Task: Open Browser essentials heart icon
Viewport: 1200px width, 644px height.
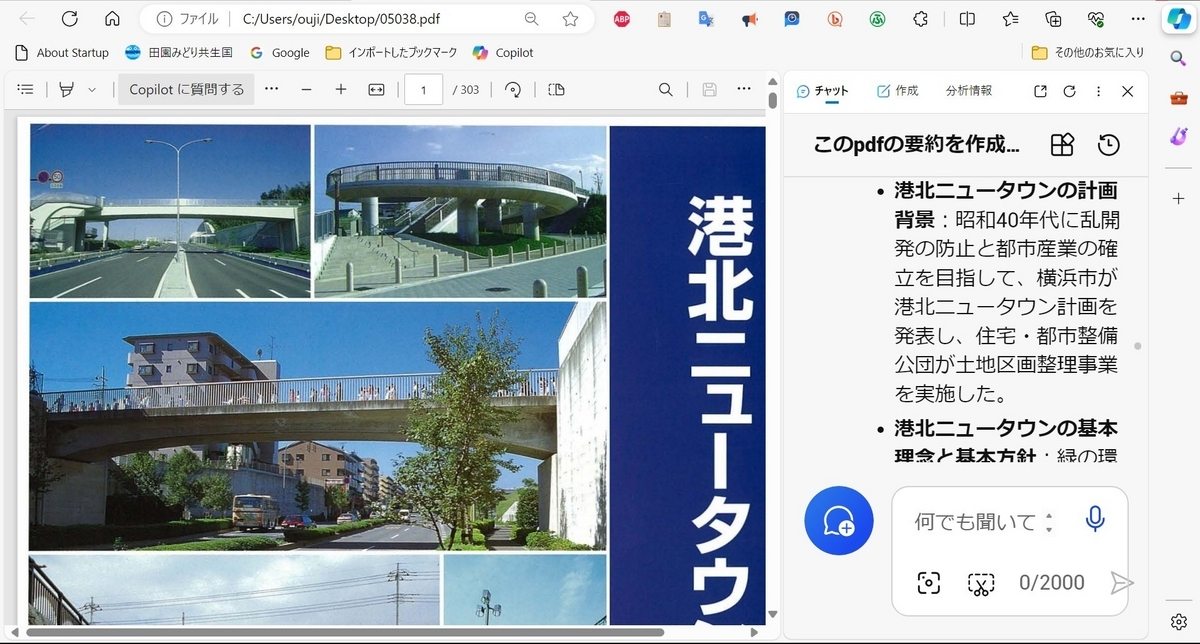Action: (1096, 19)
